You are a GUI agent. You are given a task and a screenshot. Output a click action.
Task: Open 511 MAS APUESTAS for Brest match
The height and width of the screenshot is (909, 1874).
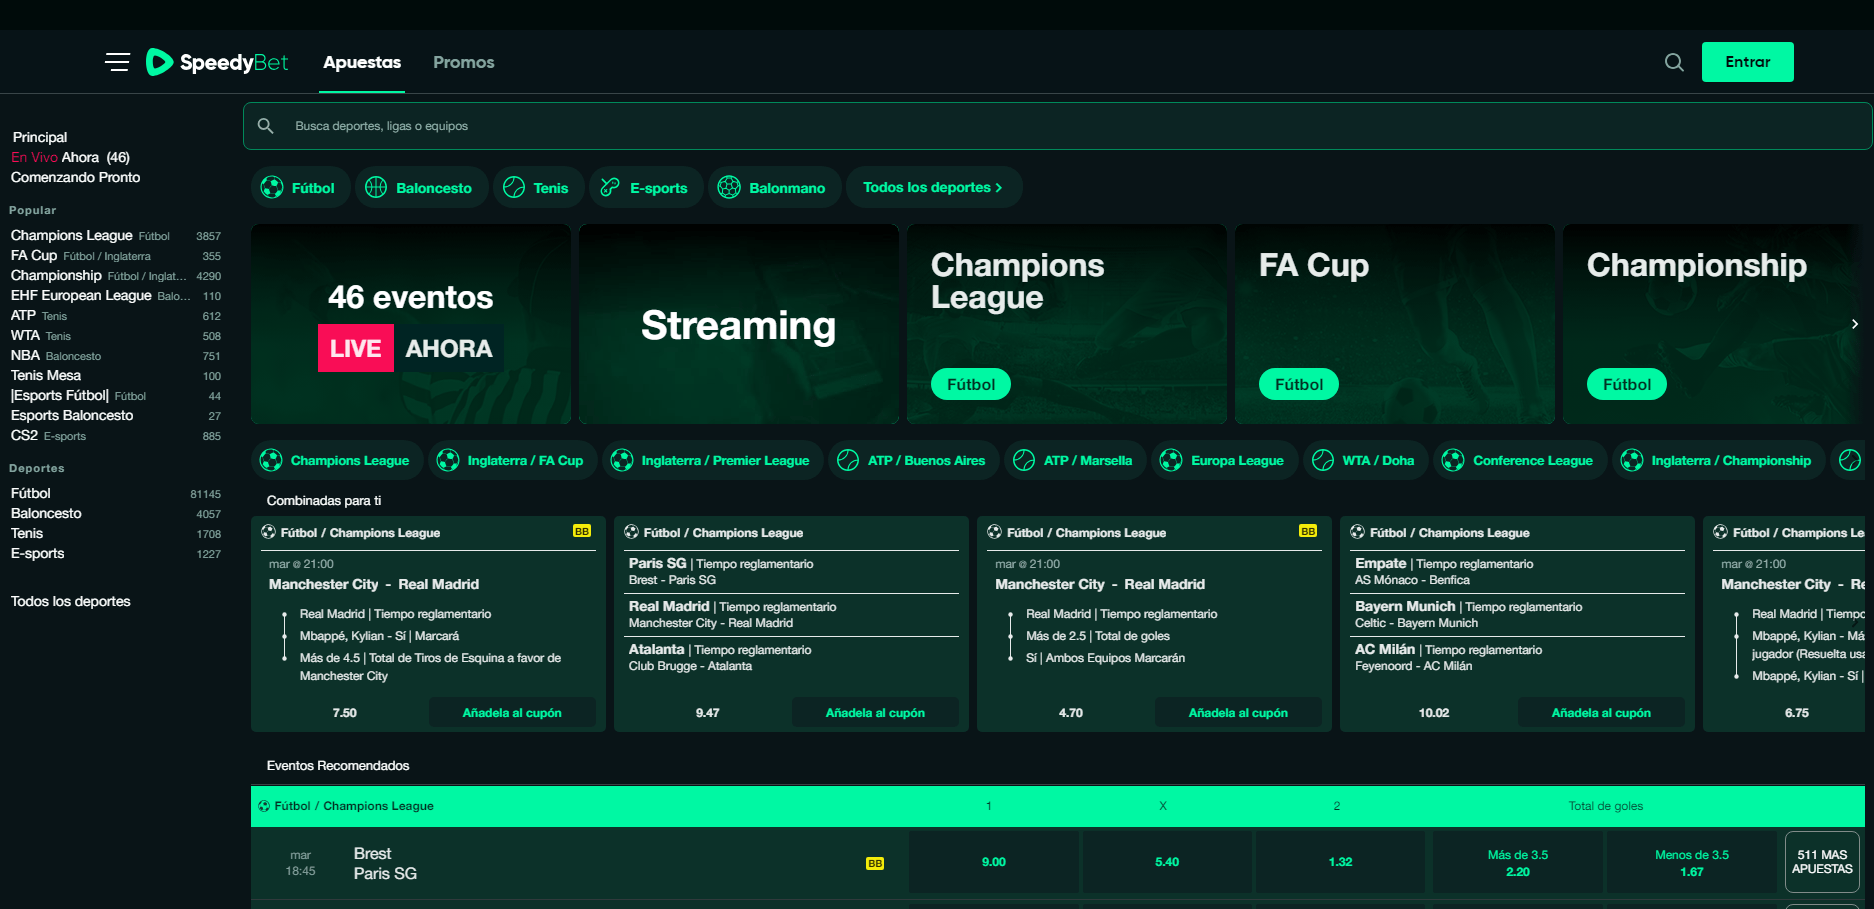1822,862
